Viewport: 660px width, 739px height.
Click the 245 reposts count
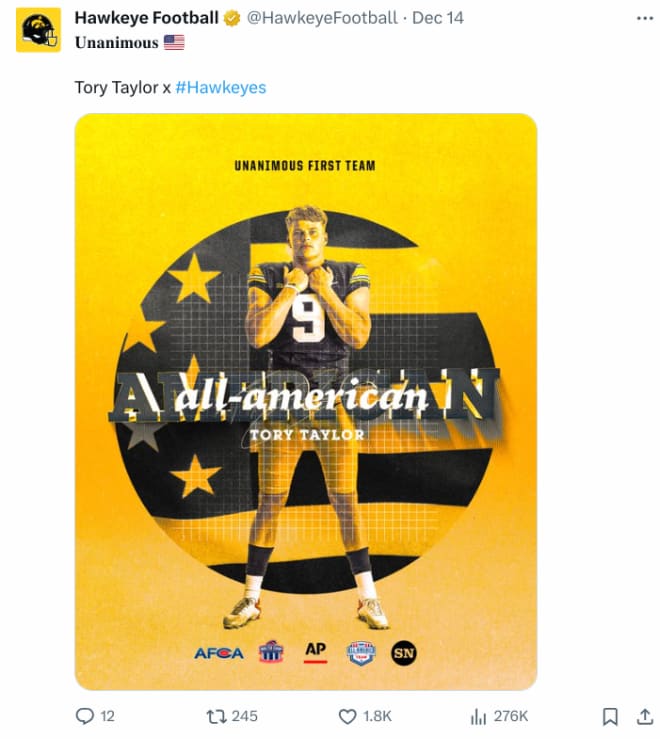point(245,716)
